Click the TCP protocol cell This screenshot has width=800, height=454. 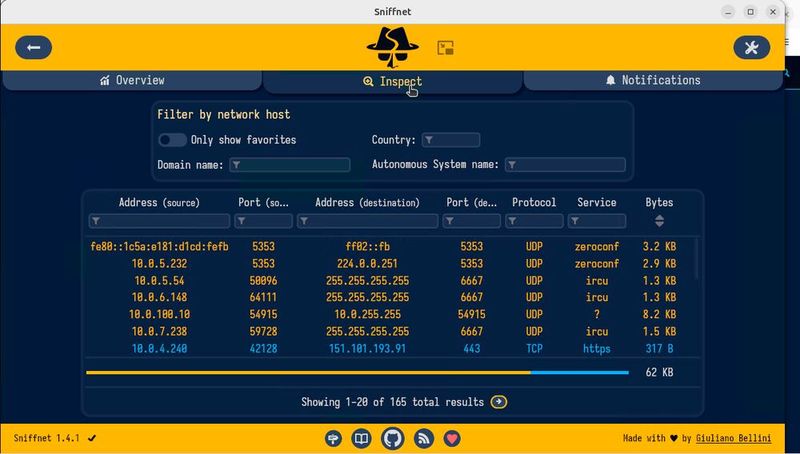[534, 348]
